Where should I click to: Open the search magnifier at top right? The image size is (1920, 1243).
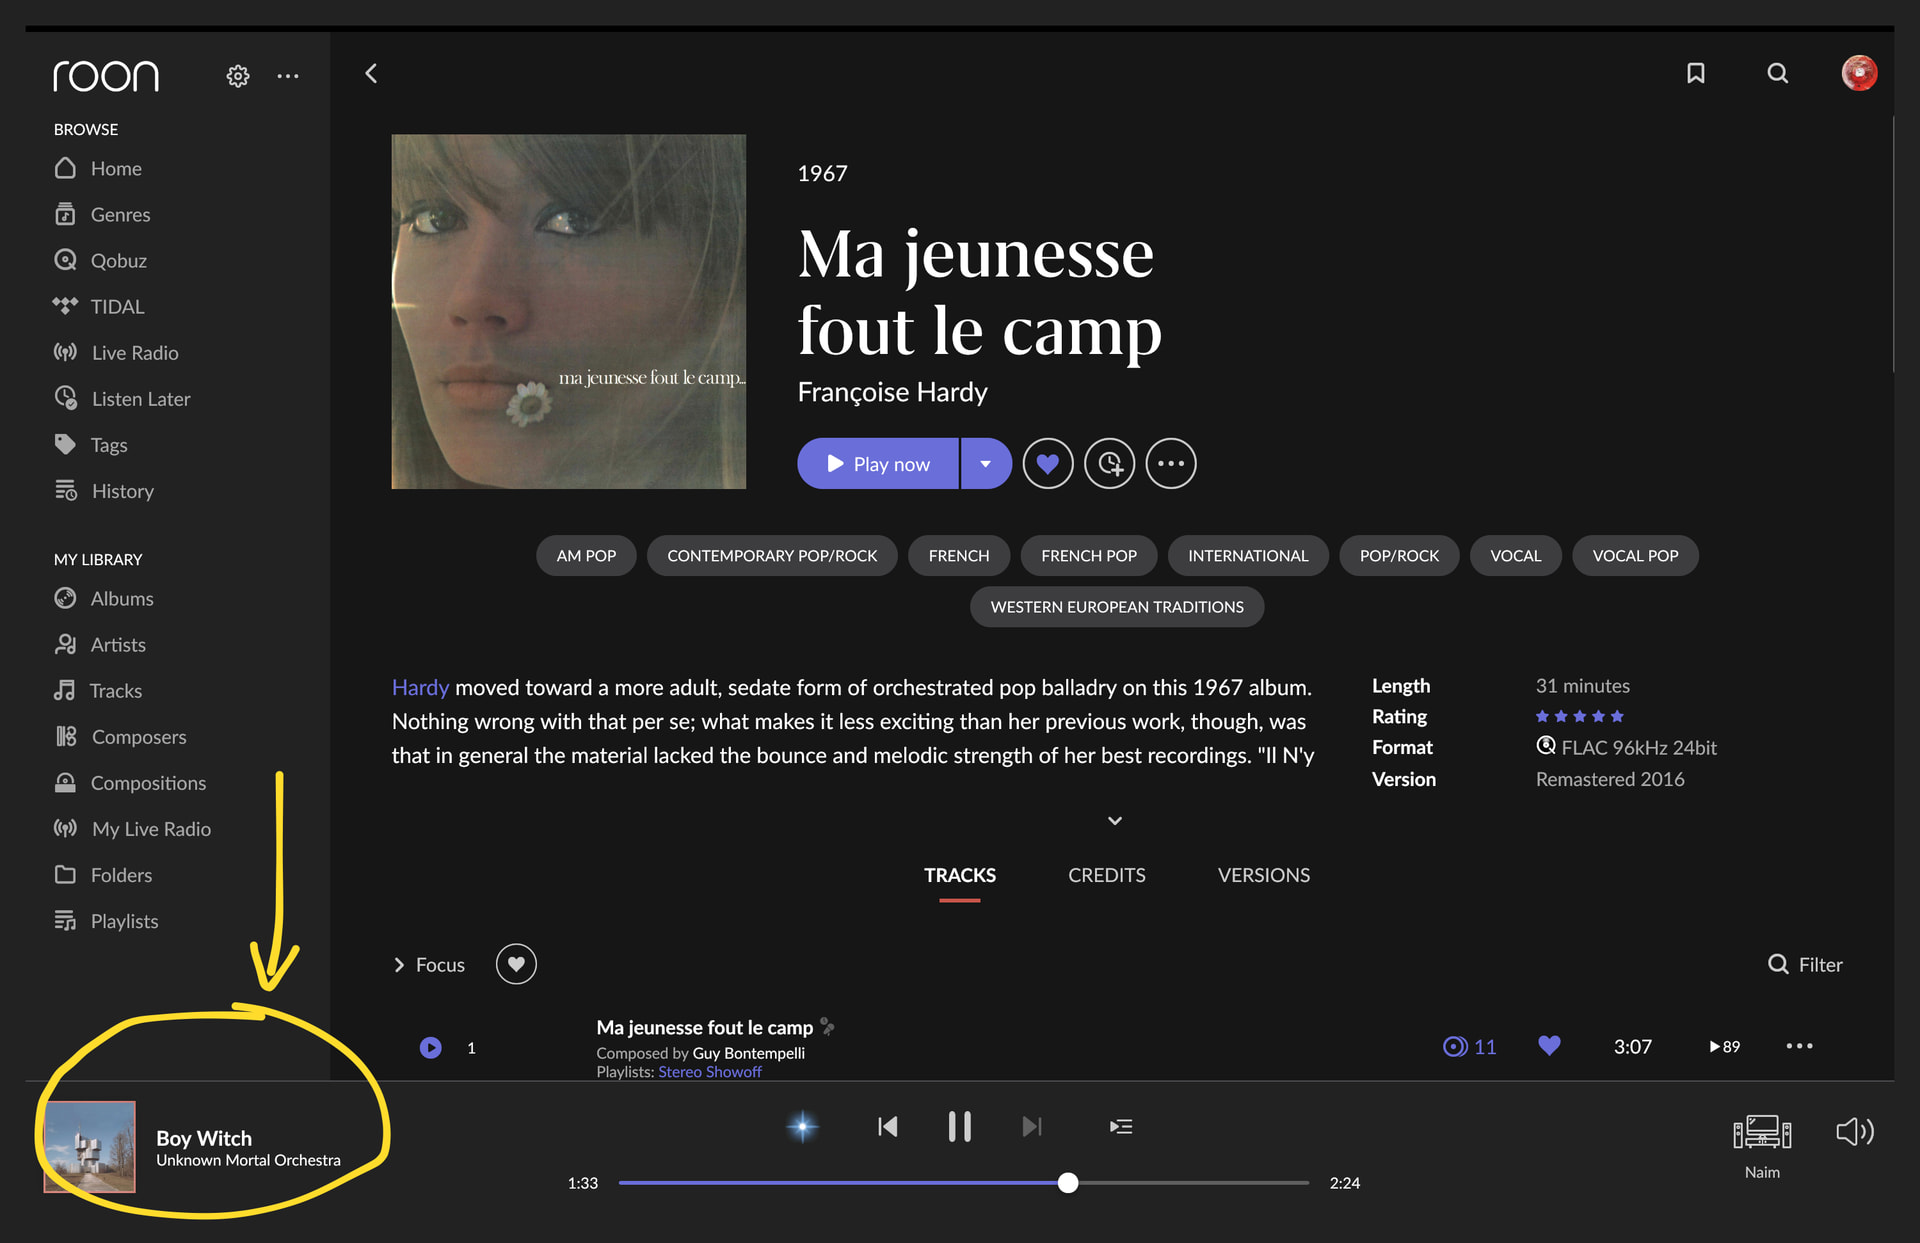pyautogui.click(x=1777, y=73)
